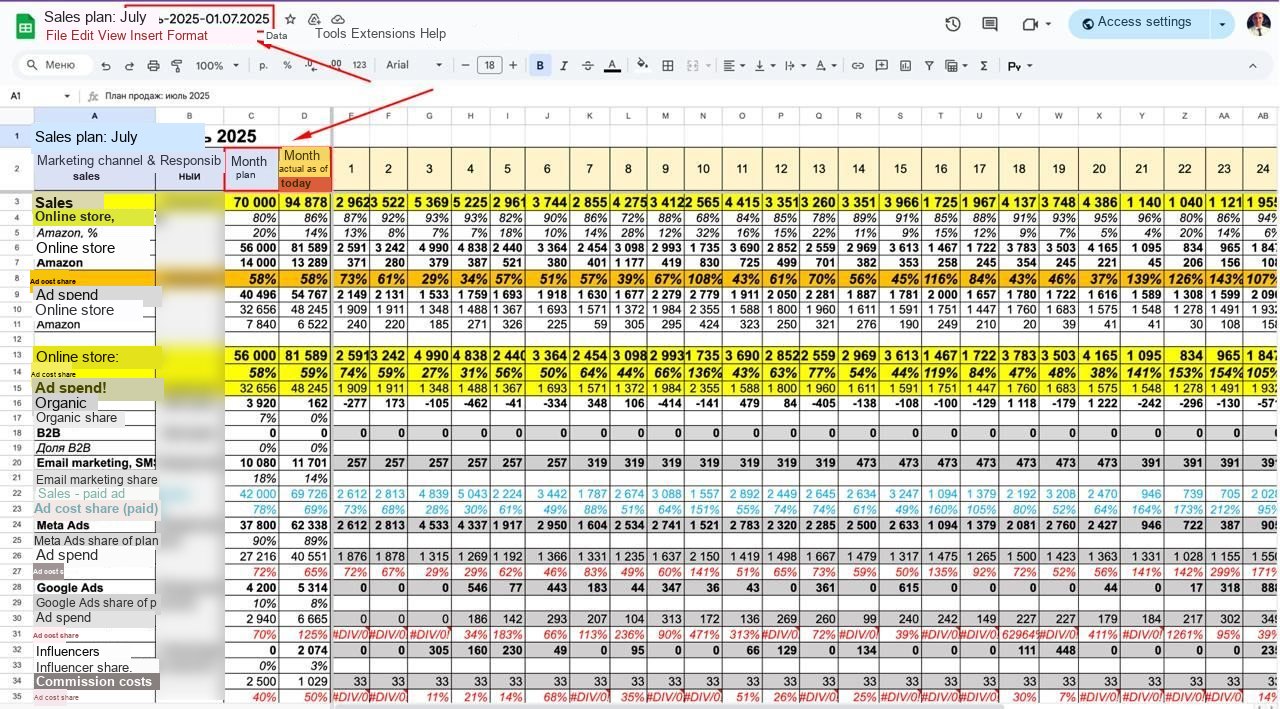Expand the name box A1 dropdown
Screen dimensions: 1280x709
[68, 96]
